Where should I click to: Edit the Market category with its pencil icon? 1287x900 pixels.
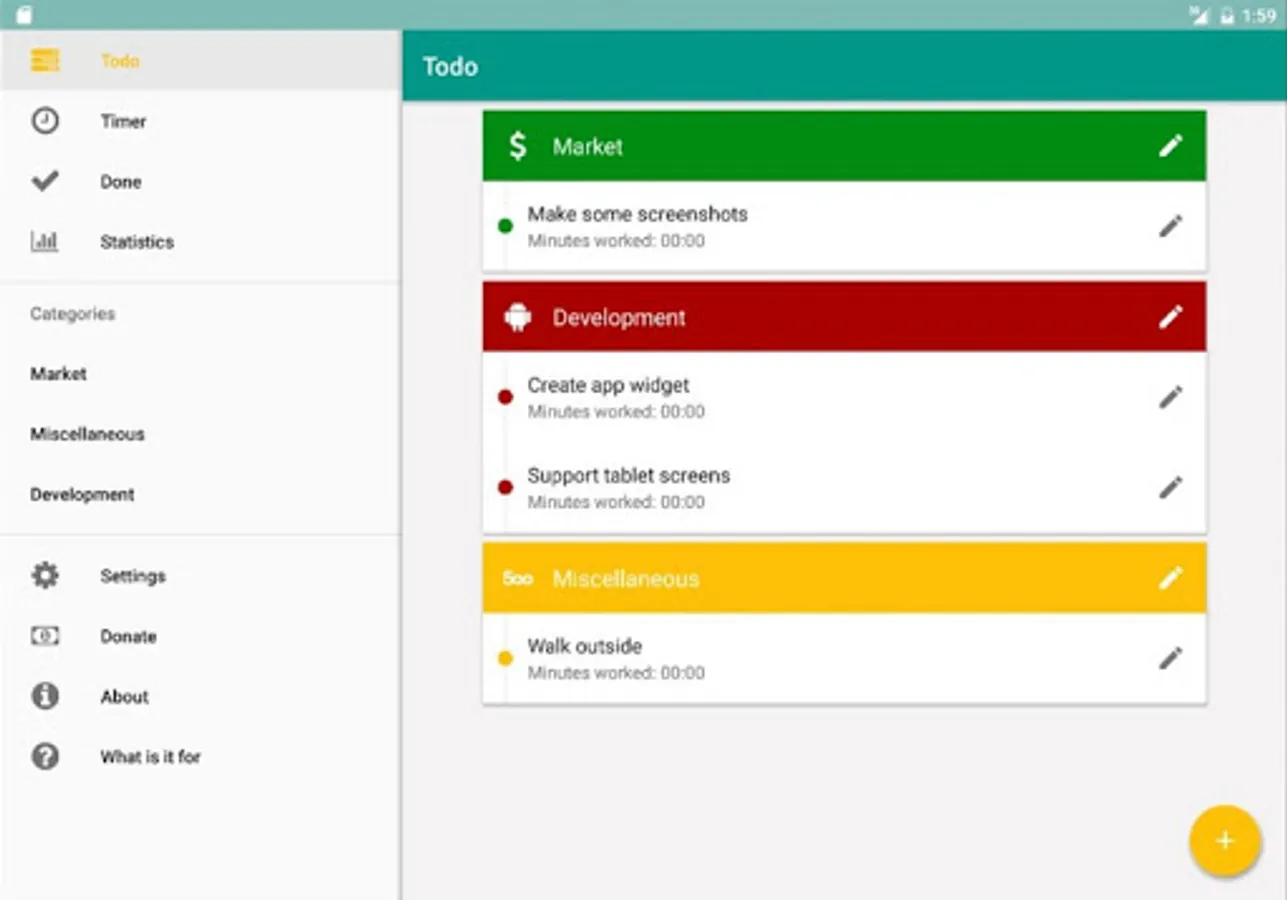click(x=1170, y=146)
